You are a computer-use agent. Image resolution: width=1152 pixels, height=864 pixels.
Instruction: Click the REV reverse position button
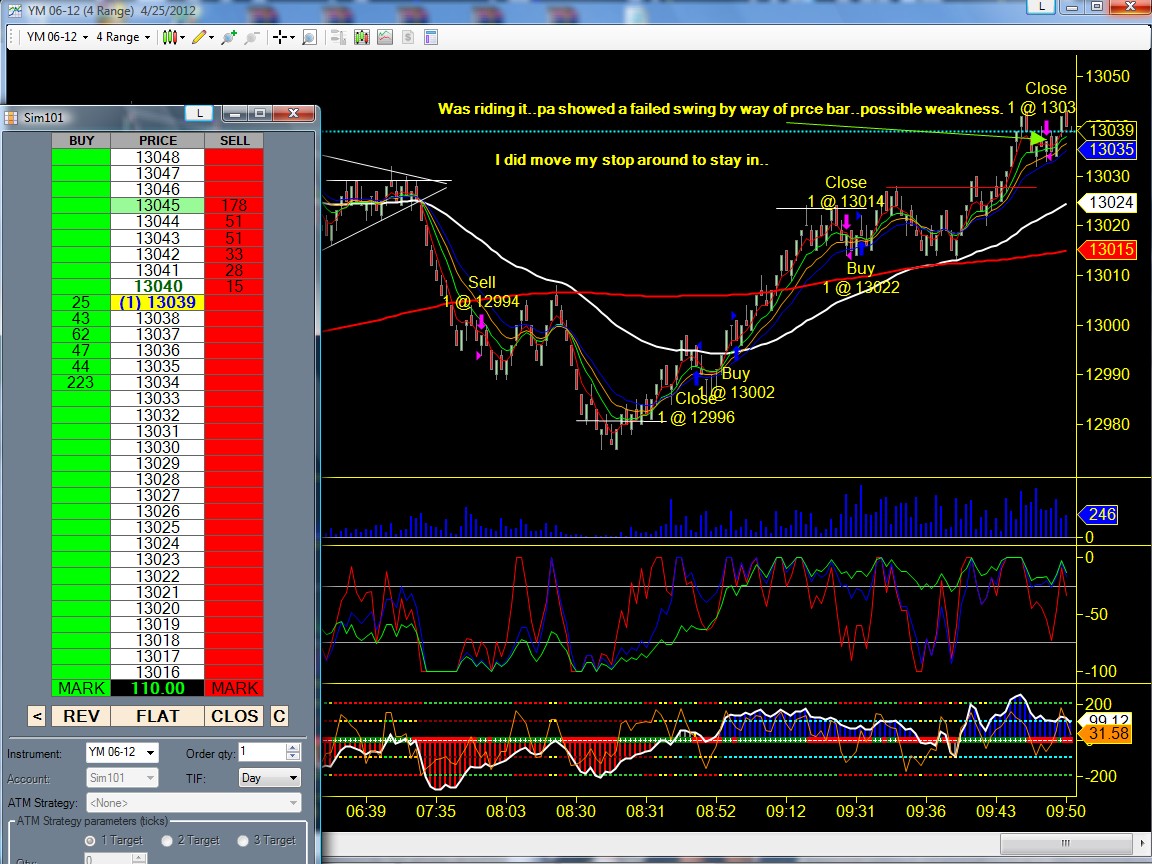point(81,716)
